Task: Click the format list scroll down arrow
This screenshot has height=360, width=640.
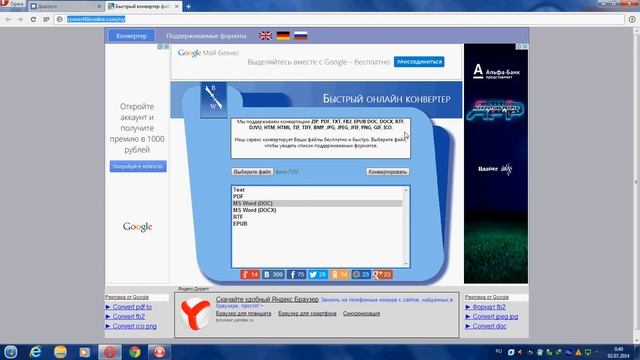Action: pyautogui.click(x=406, y=263)
